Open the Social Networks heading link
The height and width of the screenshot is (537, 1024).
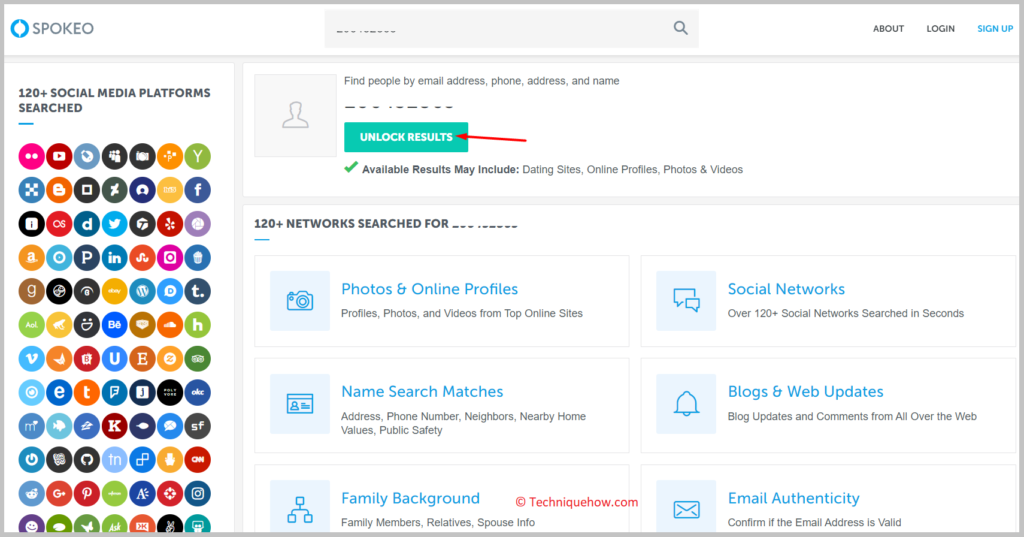tap(786, 289)
